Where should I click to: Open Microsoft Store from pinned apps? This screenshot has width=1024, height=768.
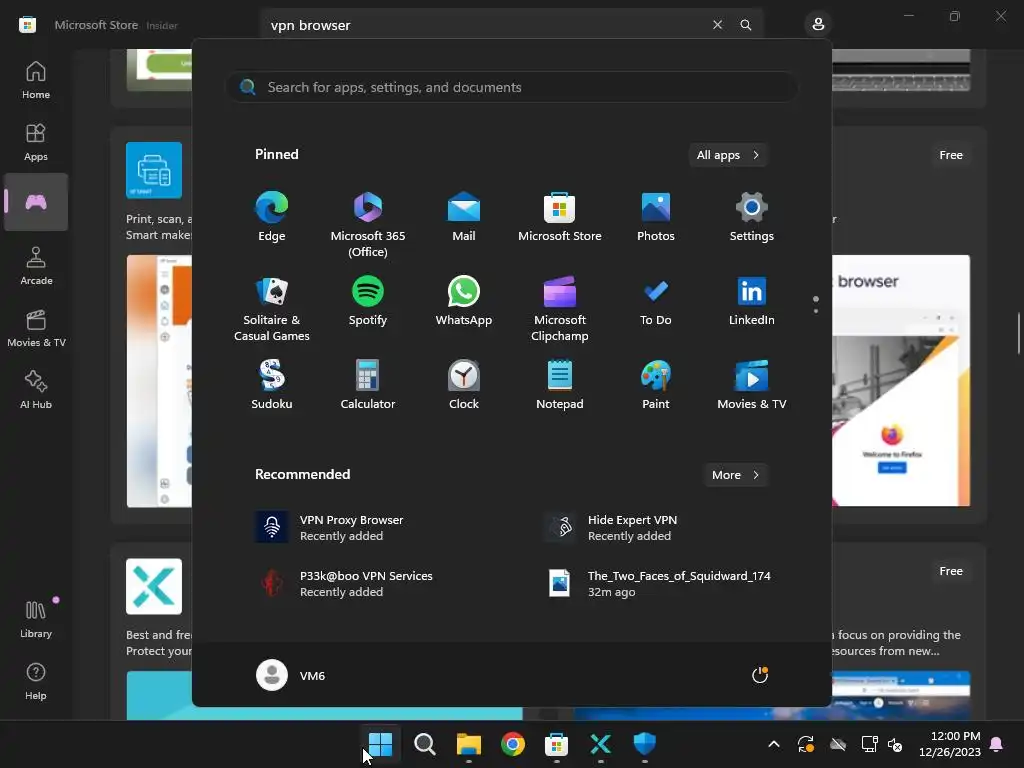coord(560,217)
